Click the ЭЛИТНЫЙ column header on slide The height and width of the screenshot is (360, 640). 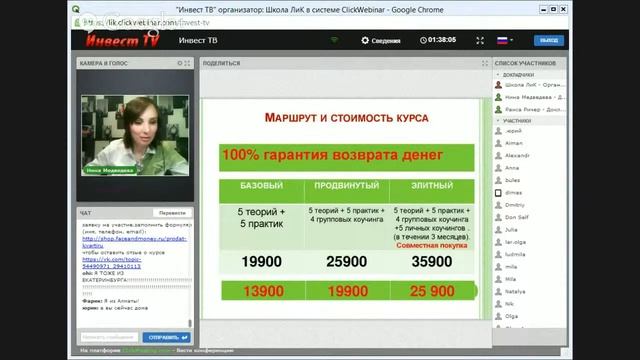(x=432, y=191)
